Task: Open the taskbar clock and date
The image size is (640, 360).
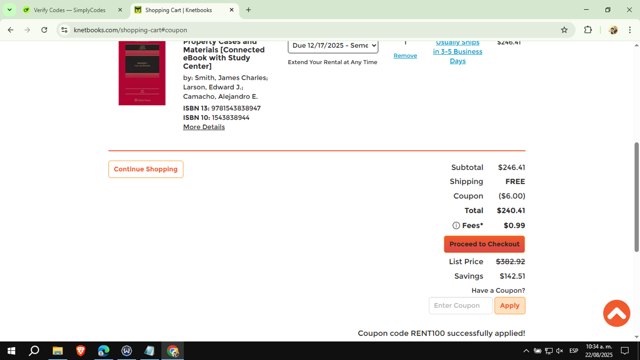Action: tap(599, 351)
